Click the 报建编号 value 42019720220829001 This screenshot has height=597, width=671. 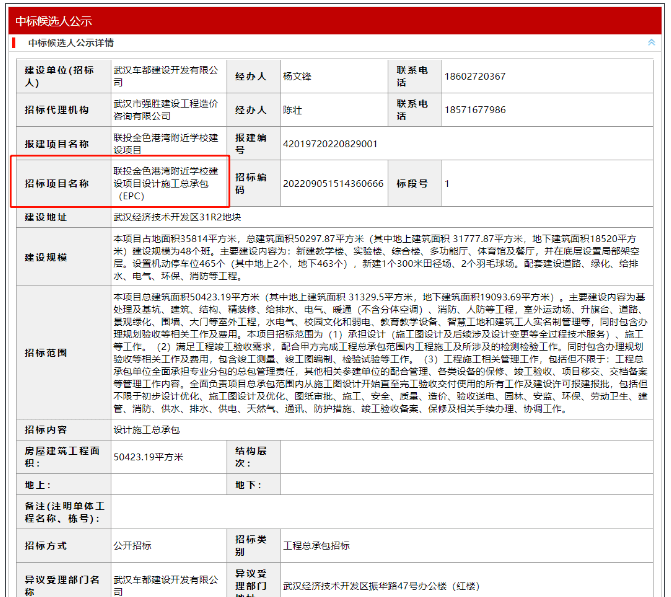(x=330, y=143)
